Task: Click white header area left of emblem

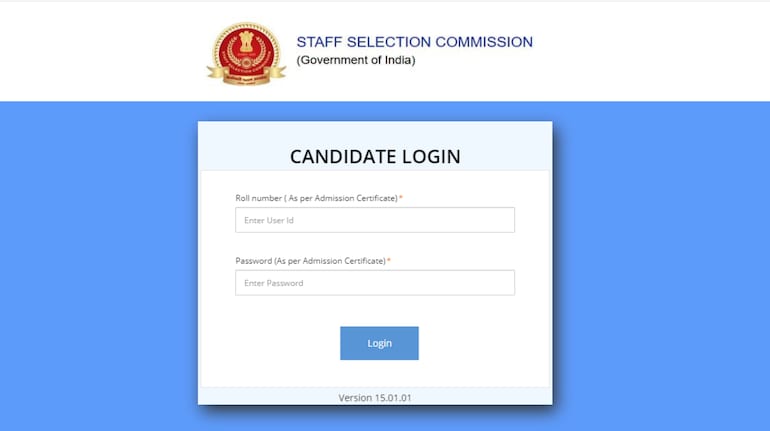Action: (x=100, y=50)
